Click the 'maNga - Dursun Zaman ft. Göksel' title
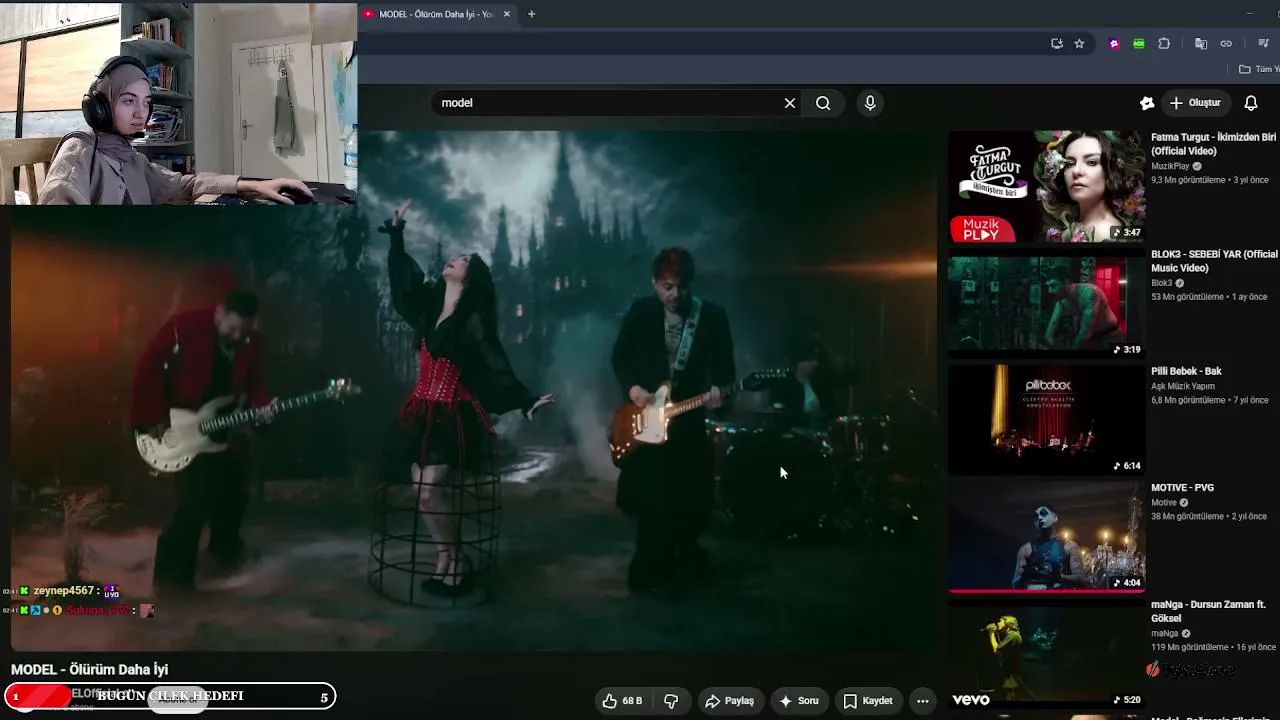 point(1208,611)
